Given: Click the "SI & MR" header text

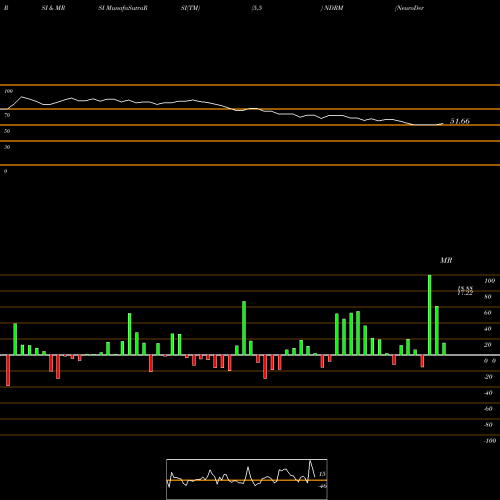Looking at the screenshot, I should (53, 8).
